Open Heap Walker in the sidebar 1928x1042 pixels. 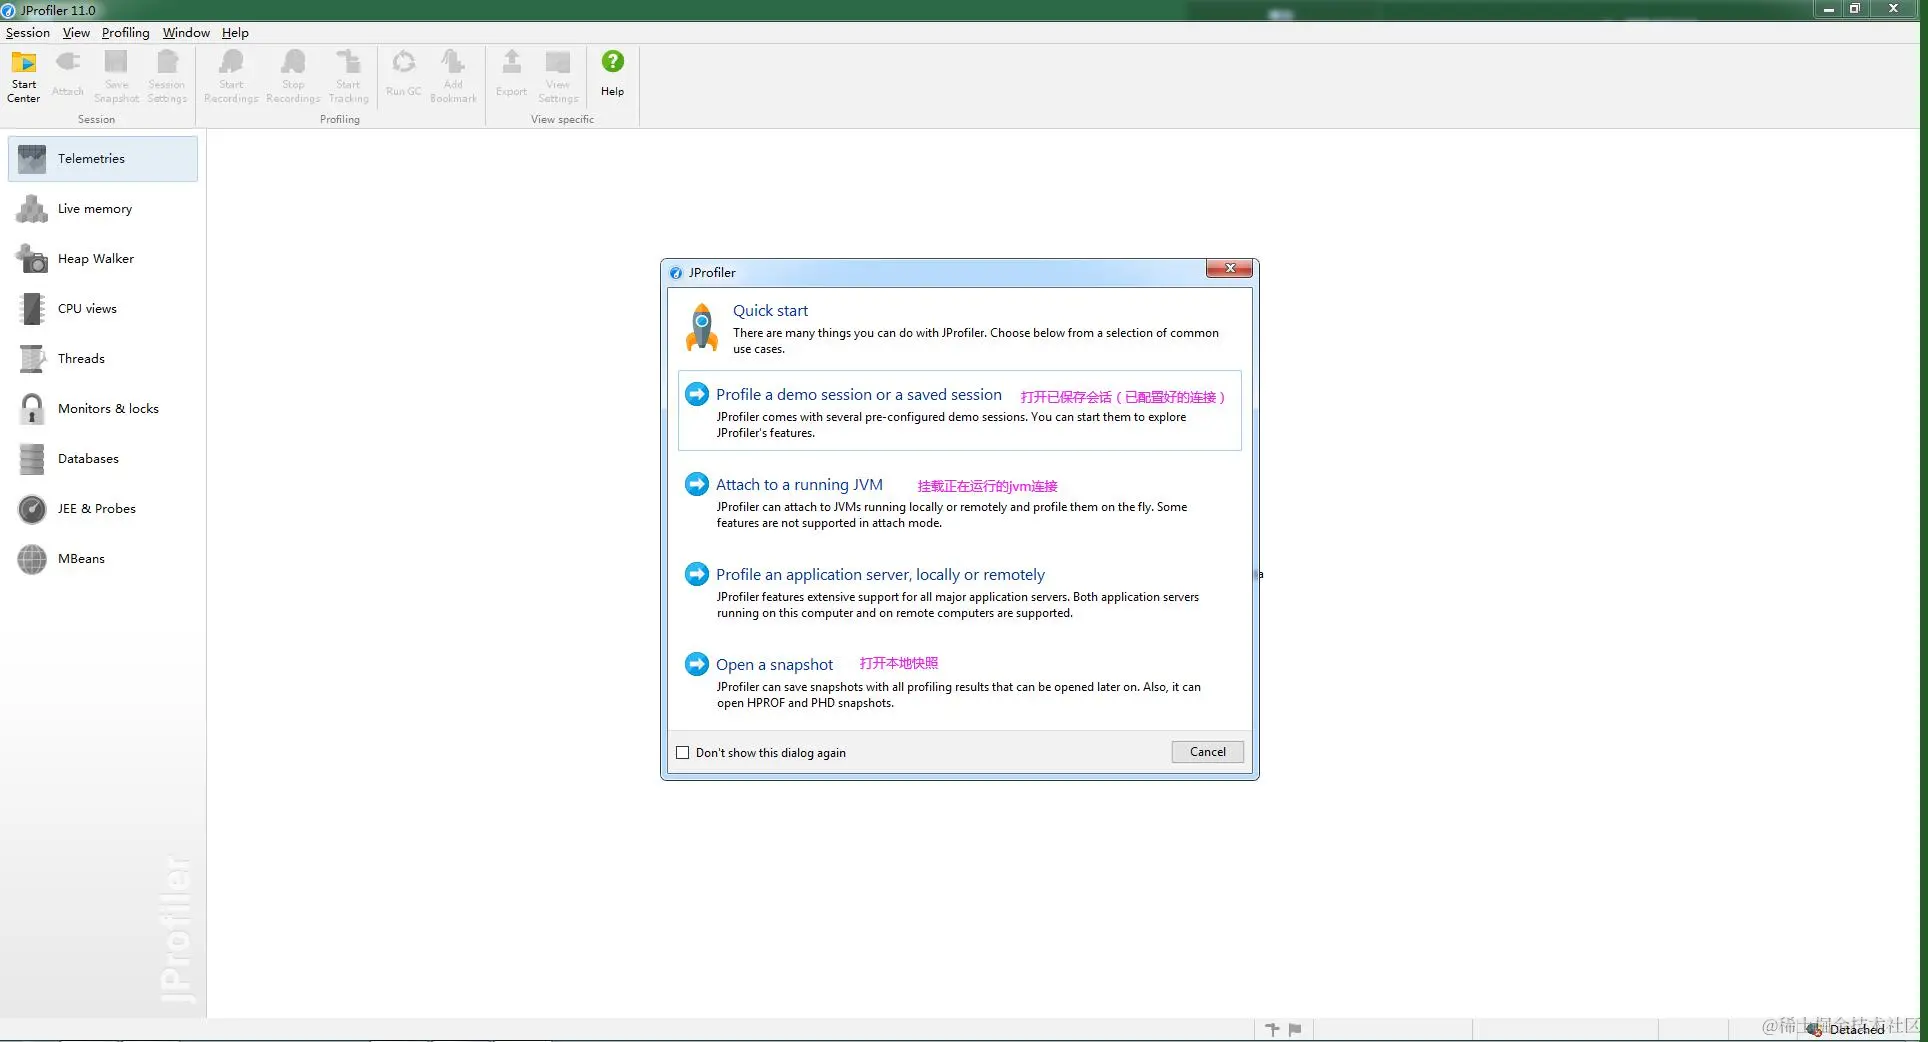(x=103, y=259)
